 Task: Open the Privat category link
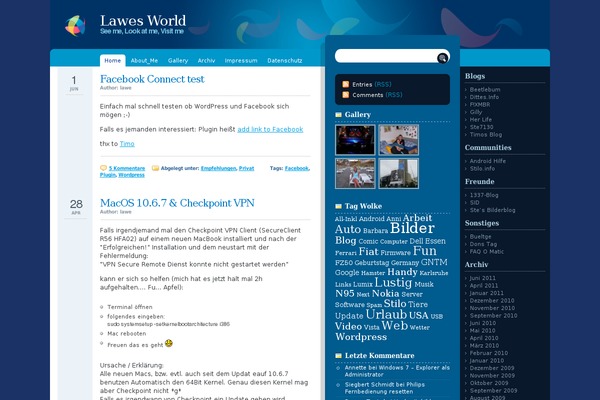[x=246, y=168]
